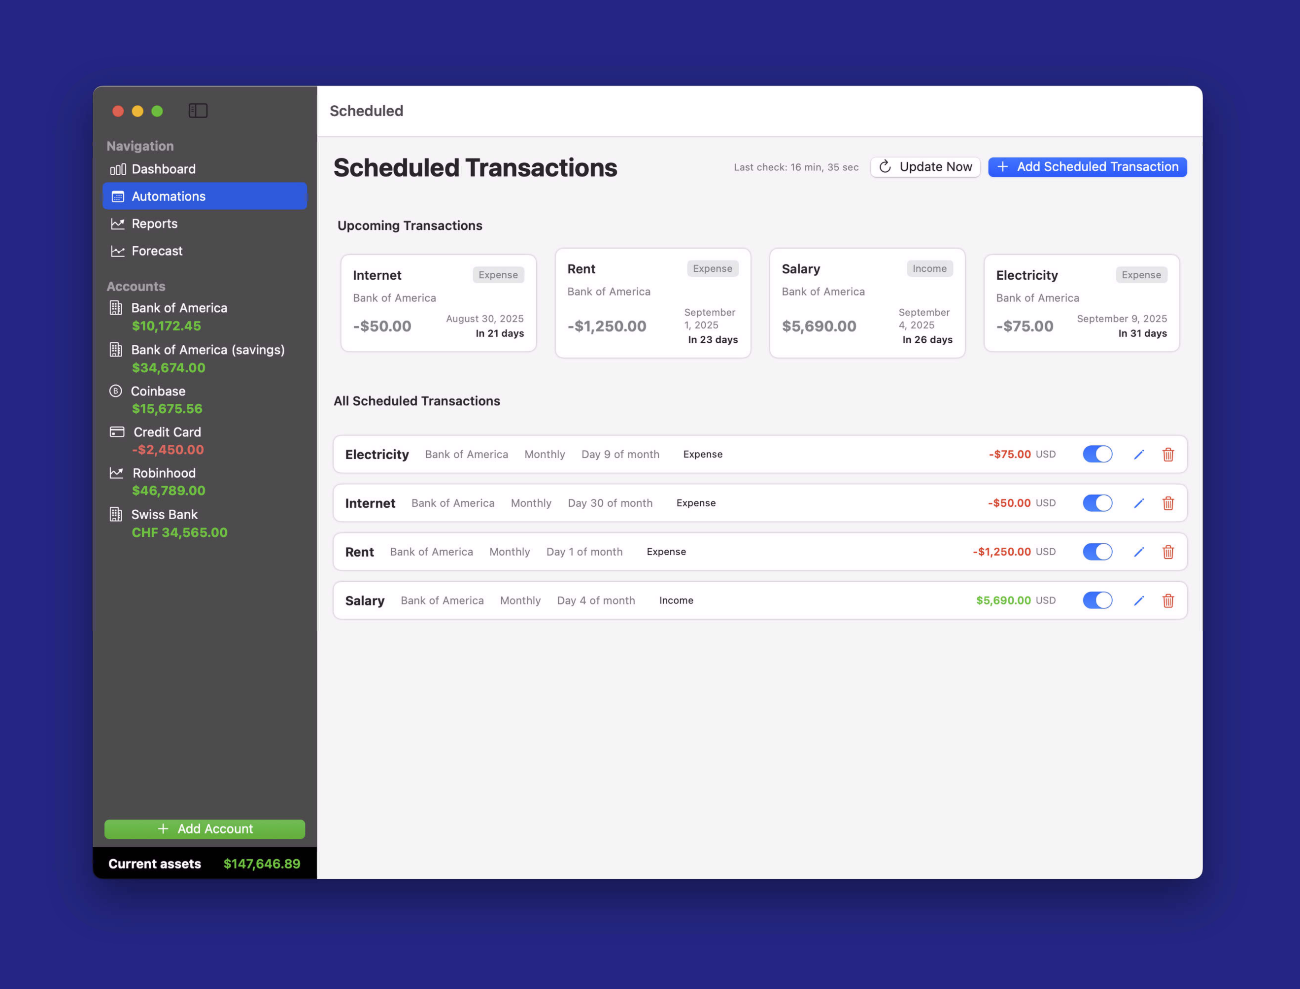Click the Expense tag on Rent card
Screen dimensions: 1300x989
pos(712,269)
